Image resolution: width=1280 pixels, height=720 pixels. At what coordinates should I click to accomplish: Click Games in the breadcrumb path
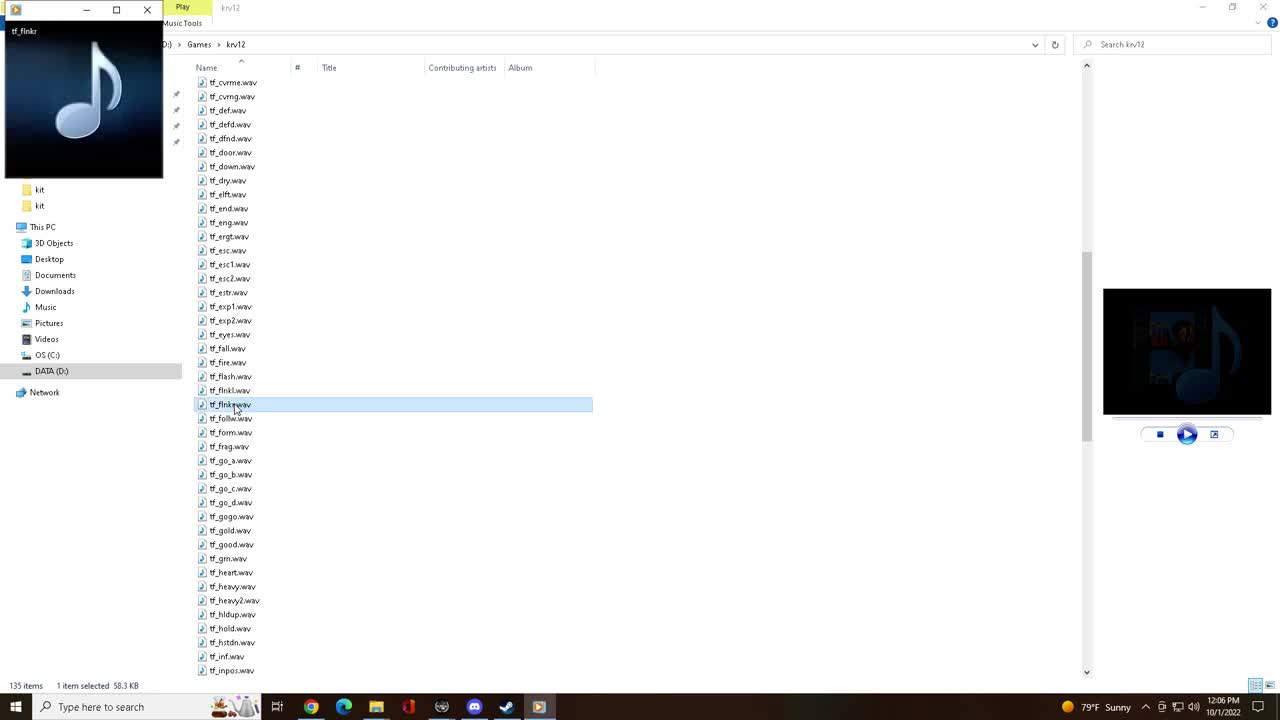click(x=198, y=44)
